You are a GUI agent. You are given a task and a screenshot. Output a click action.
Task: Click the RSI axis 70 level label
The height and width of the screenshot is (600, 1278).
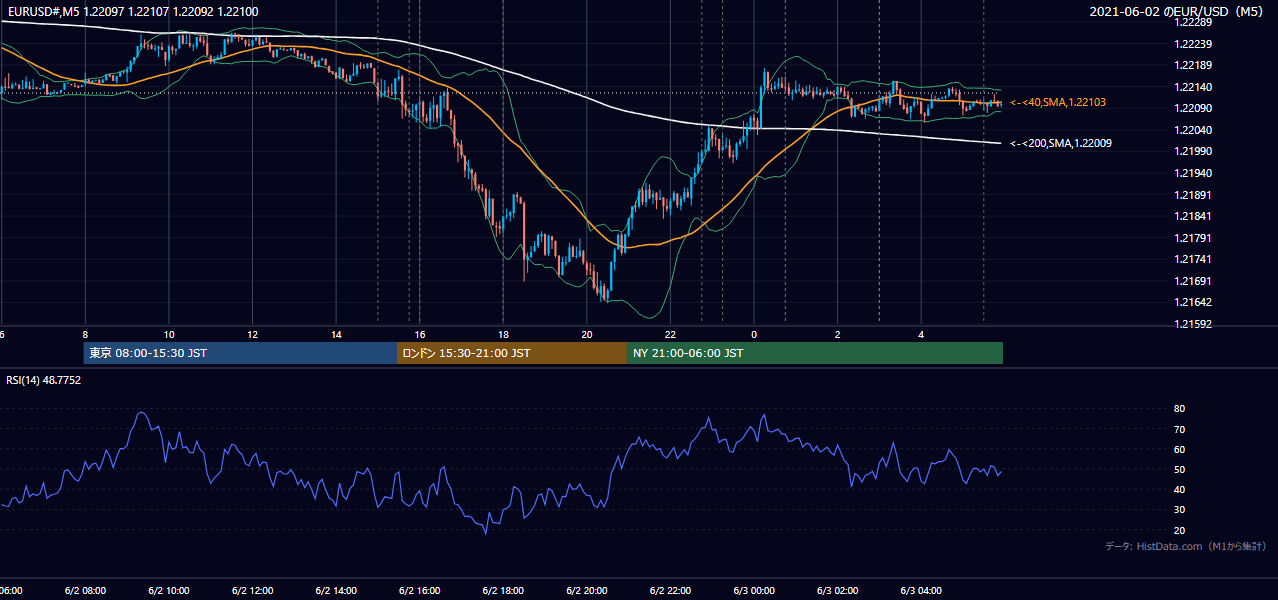tap(1180, 429)
